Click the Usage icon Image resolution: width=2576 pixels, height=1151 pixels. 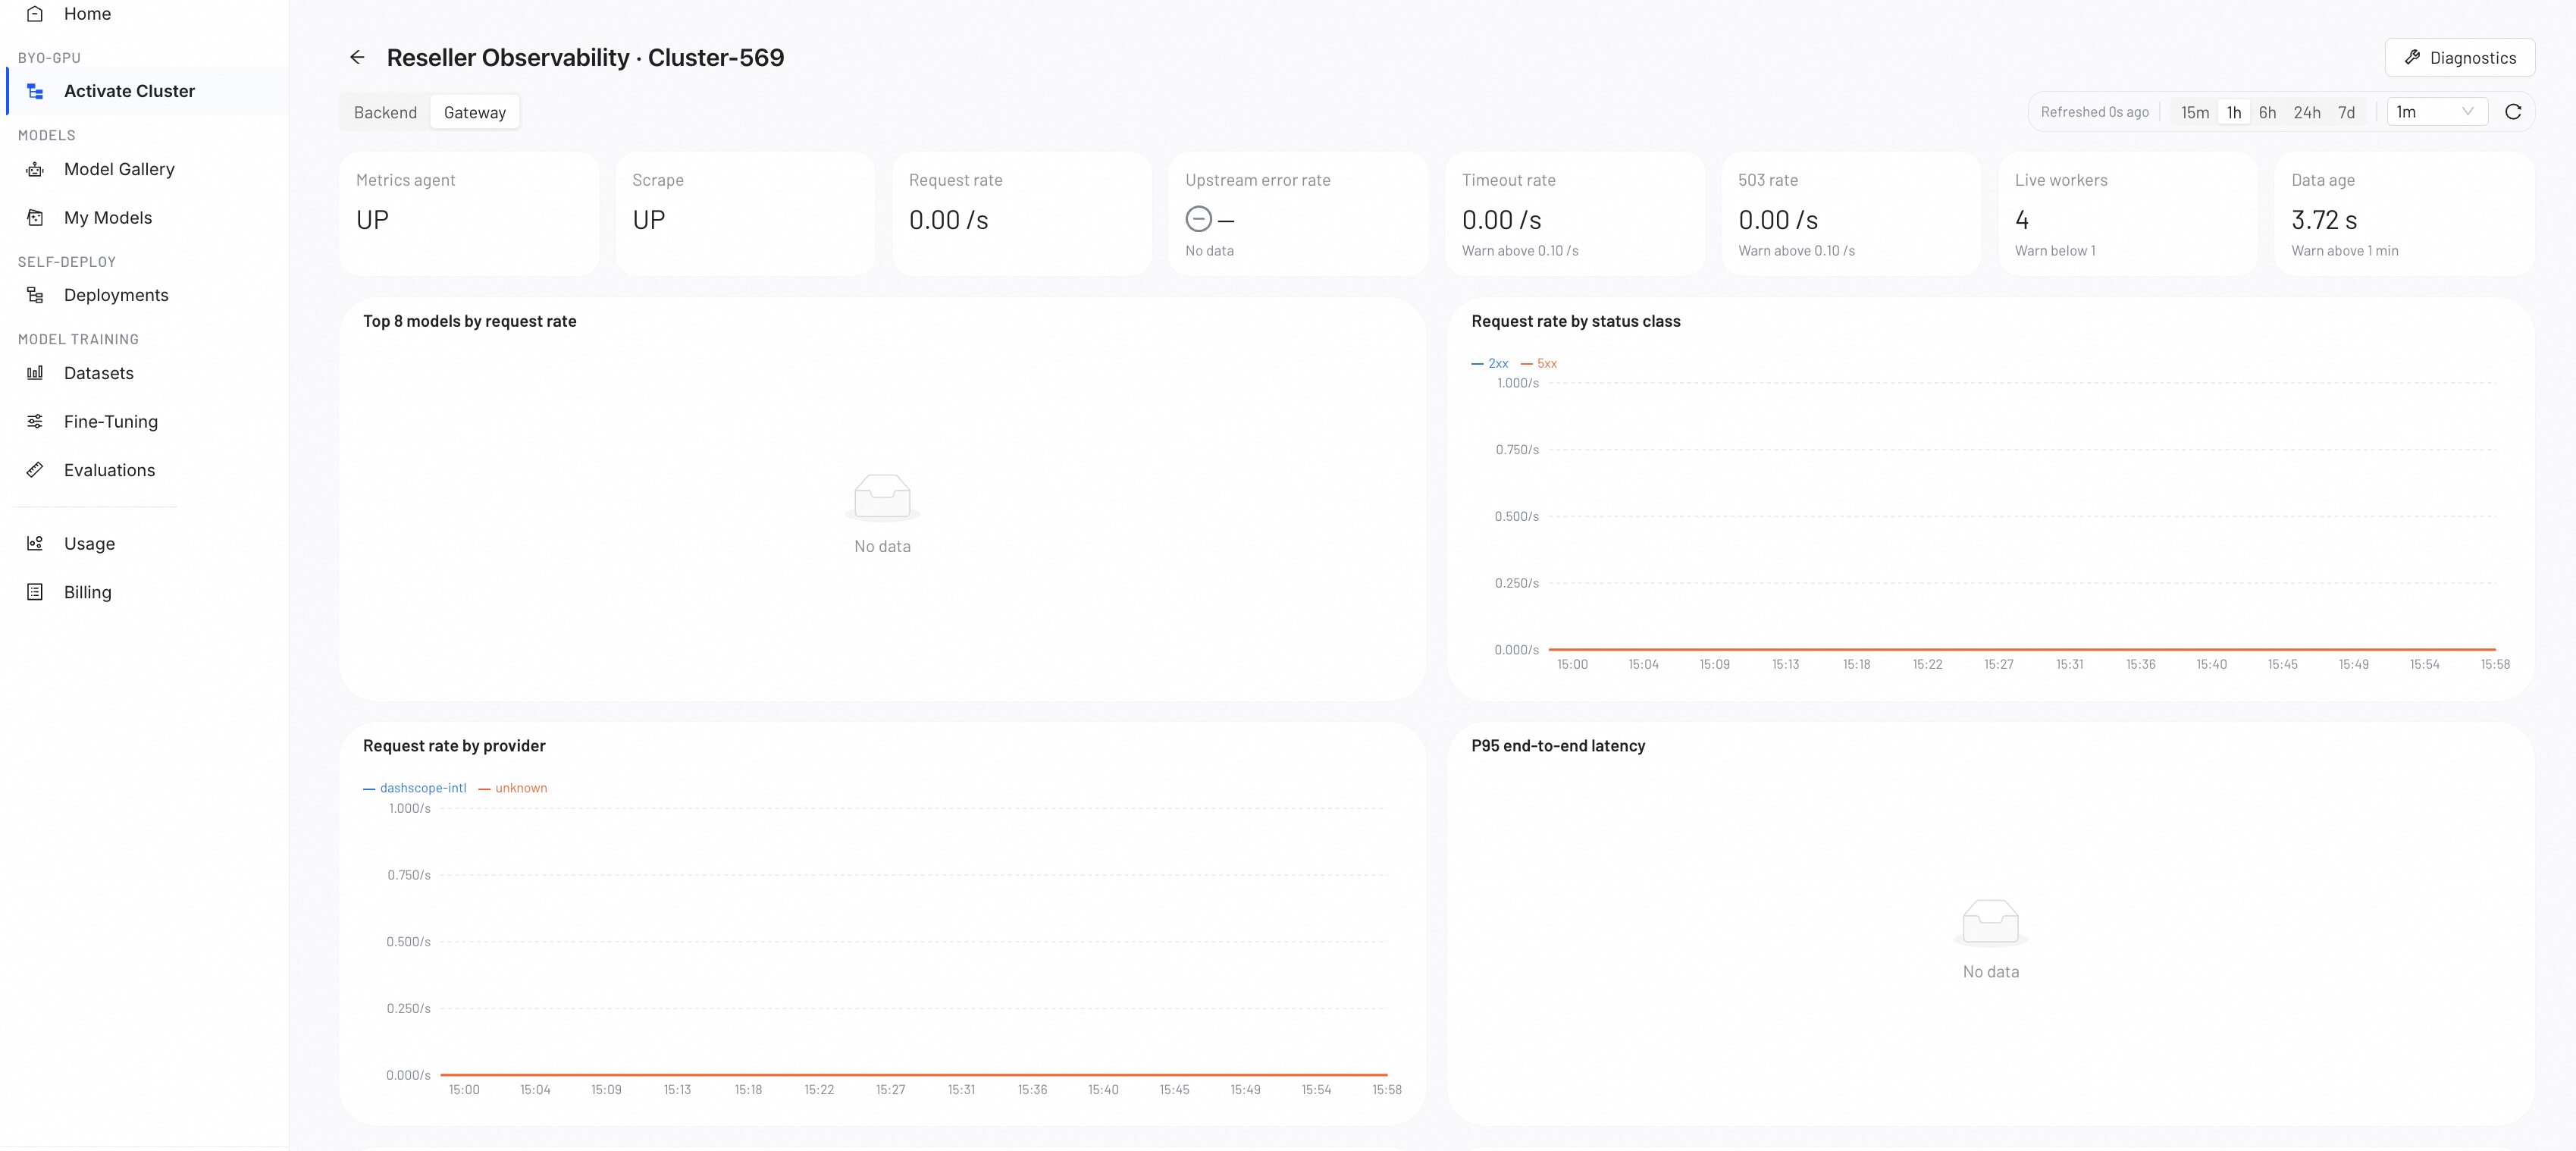click(x=35, y=543)
